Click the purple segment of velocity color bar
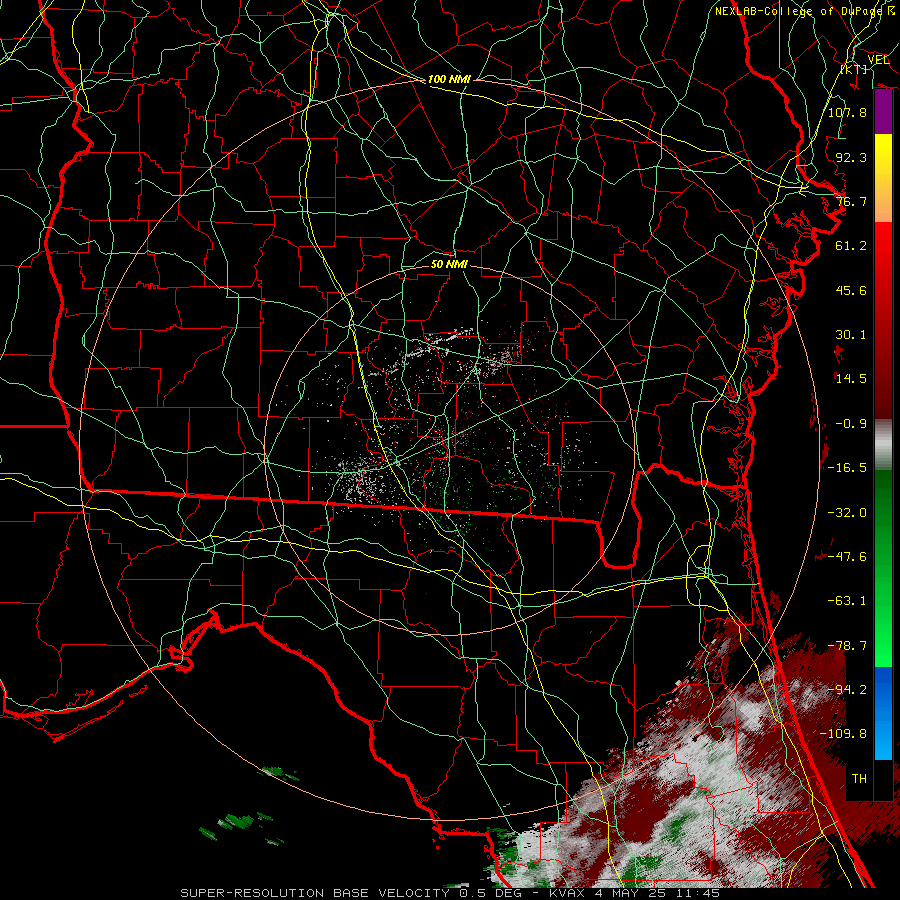 (883, 112)
